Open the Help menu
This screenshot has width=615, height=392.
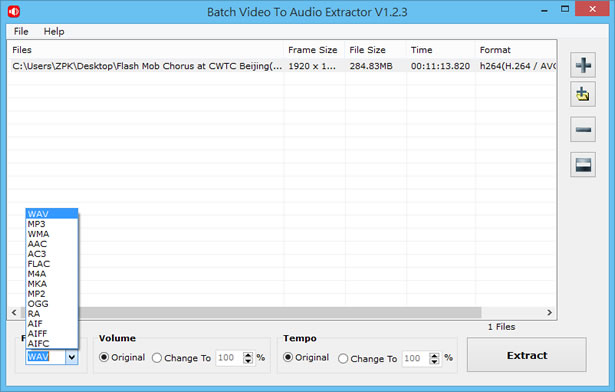tap(54, 31)
